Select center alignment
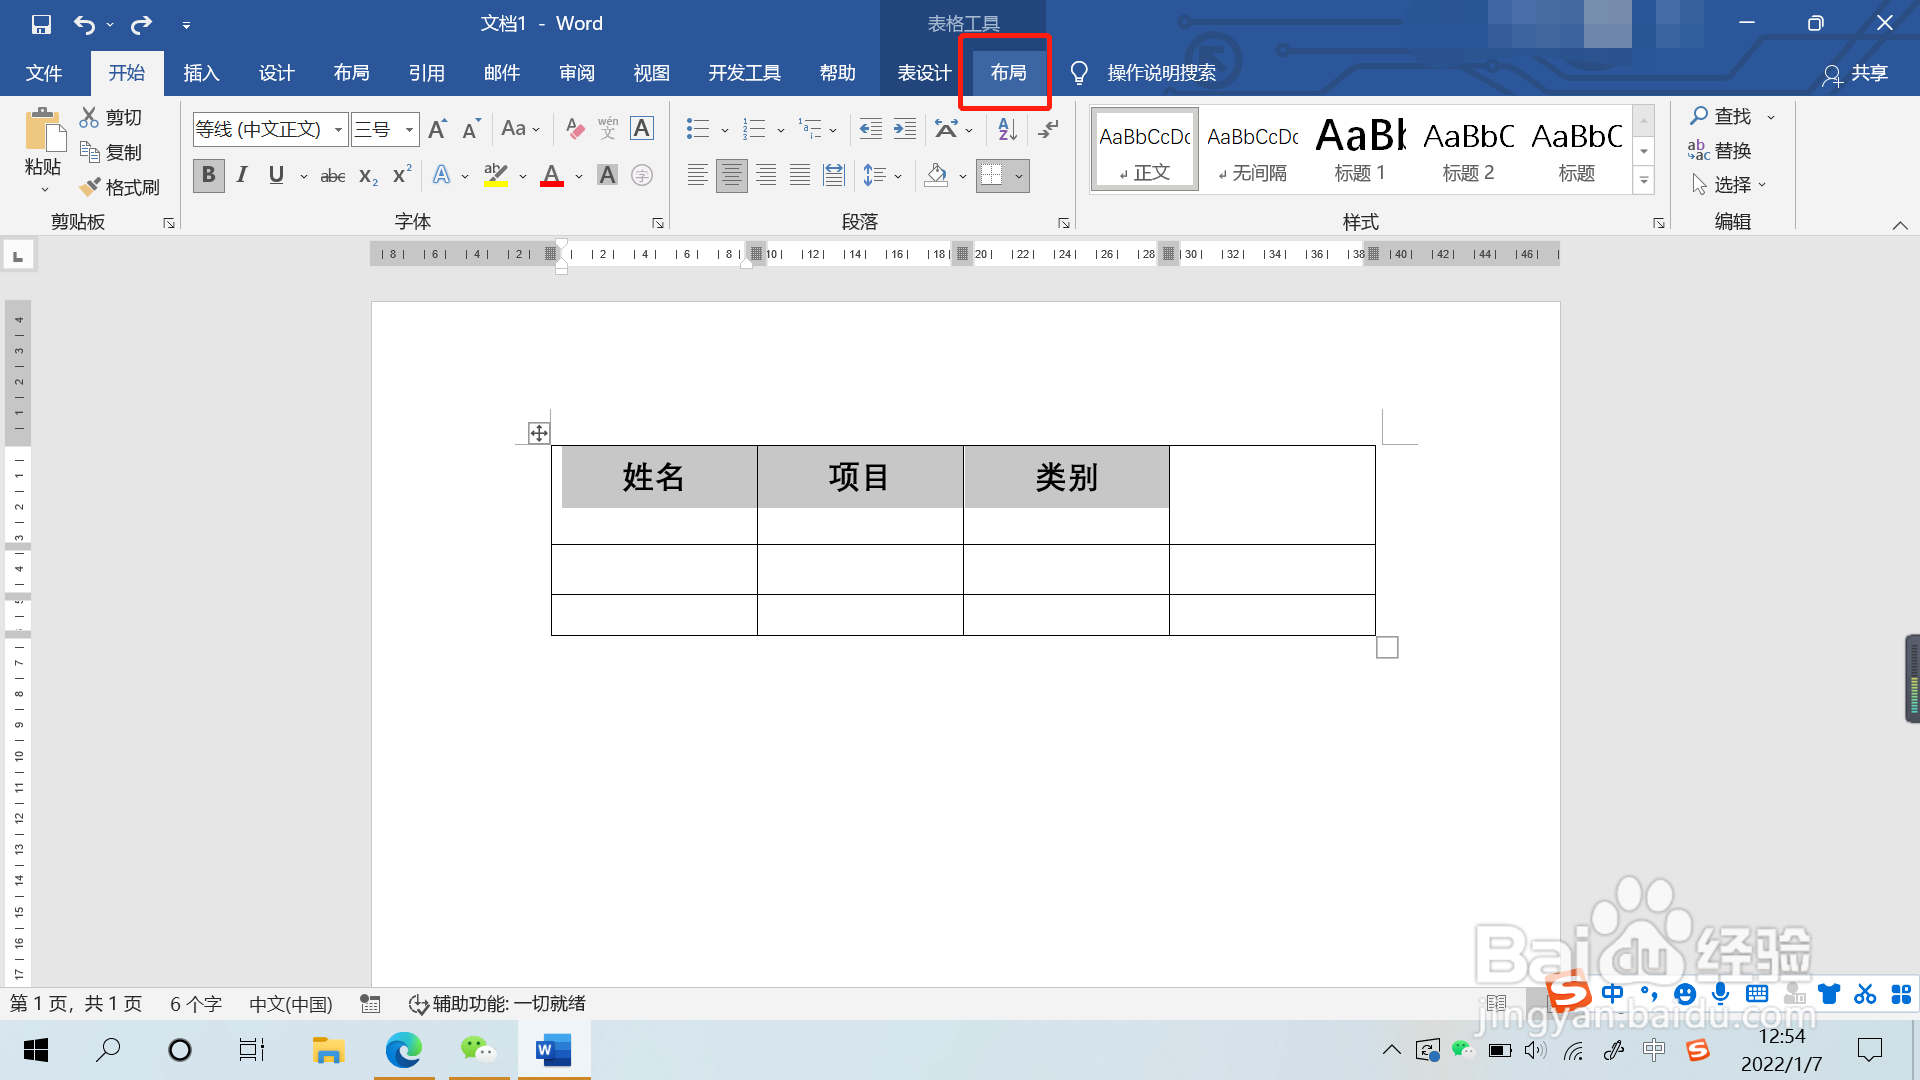 (732, 175)
